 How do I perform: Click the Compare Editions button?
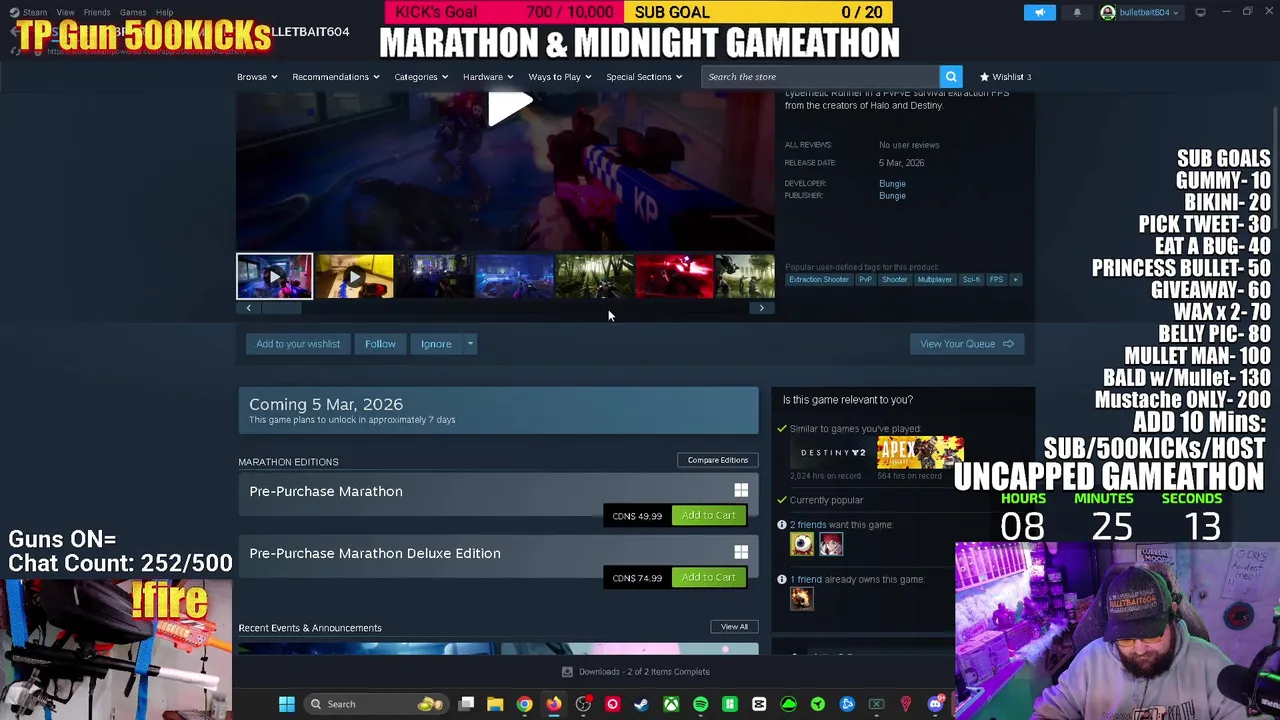(718, 460)
